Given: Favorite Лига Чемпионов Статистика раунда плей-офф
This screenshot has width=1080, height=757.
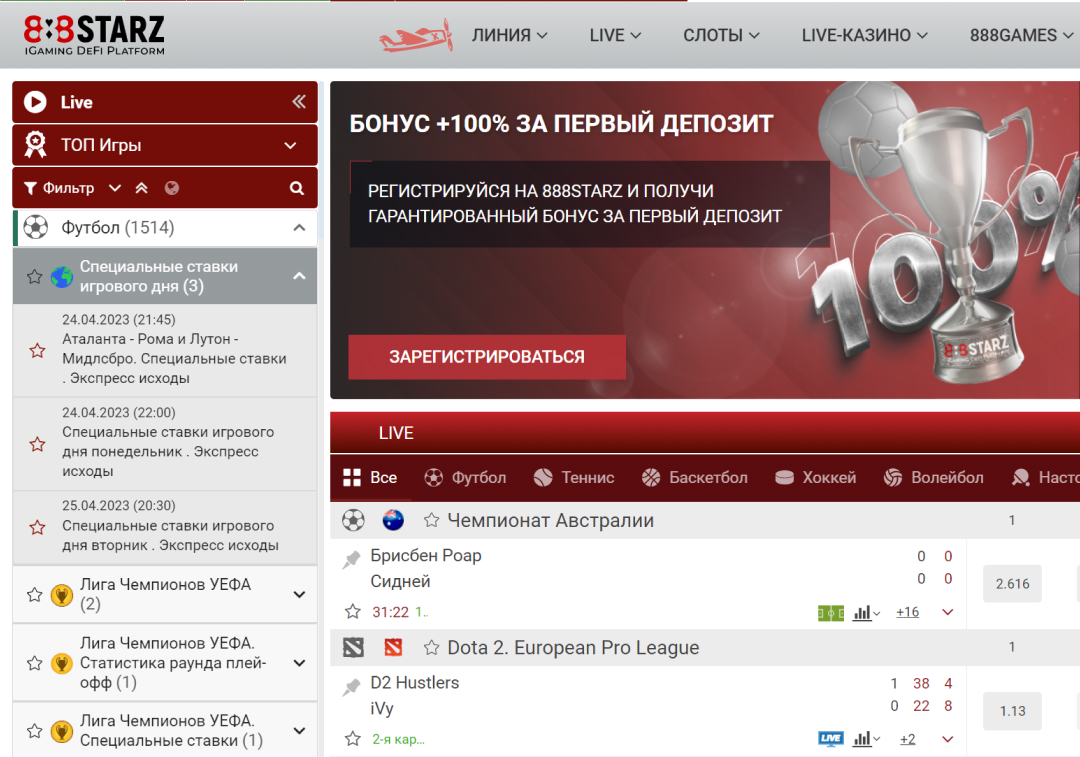Looking at the screenshot, I should coord(34,663).
